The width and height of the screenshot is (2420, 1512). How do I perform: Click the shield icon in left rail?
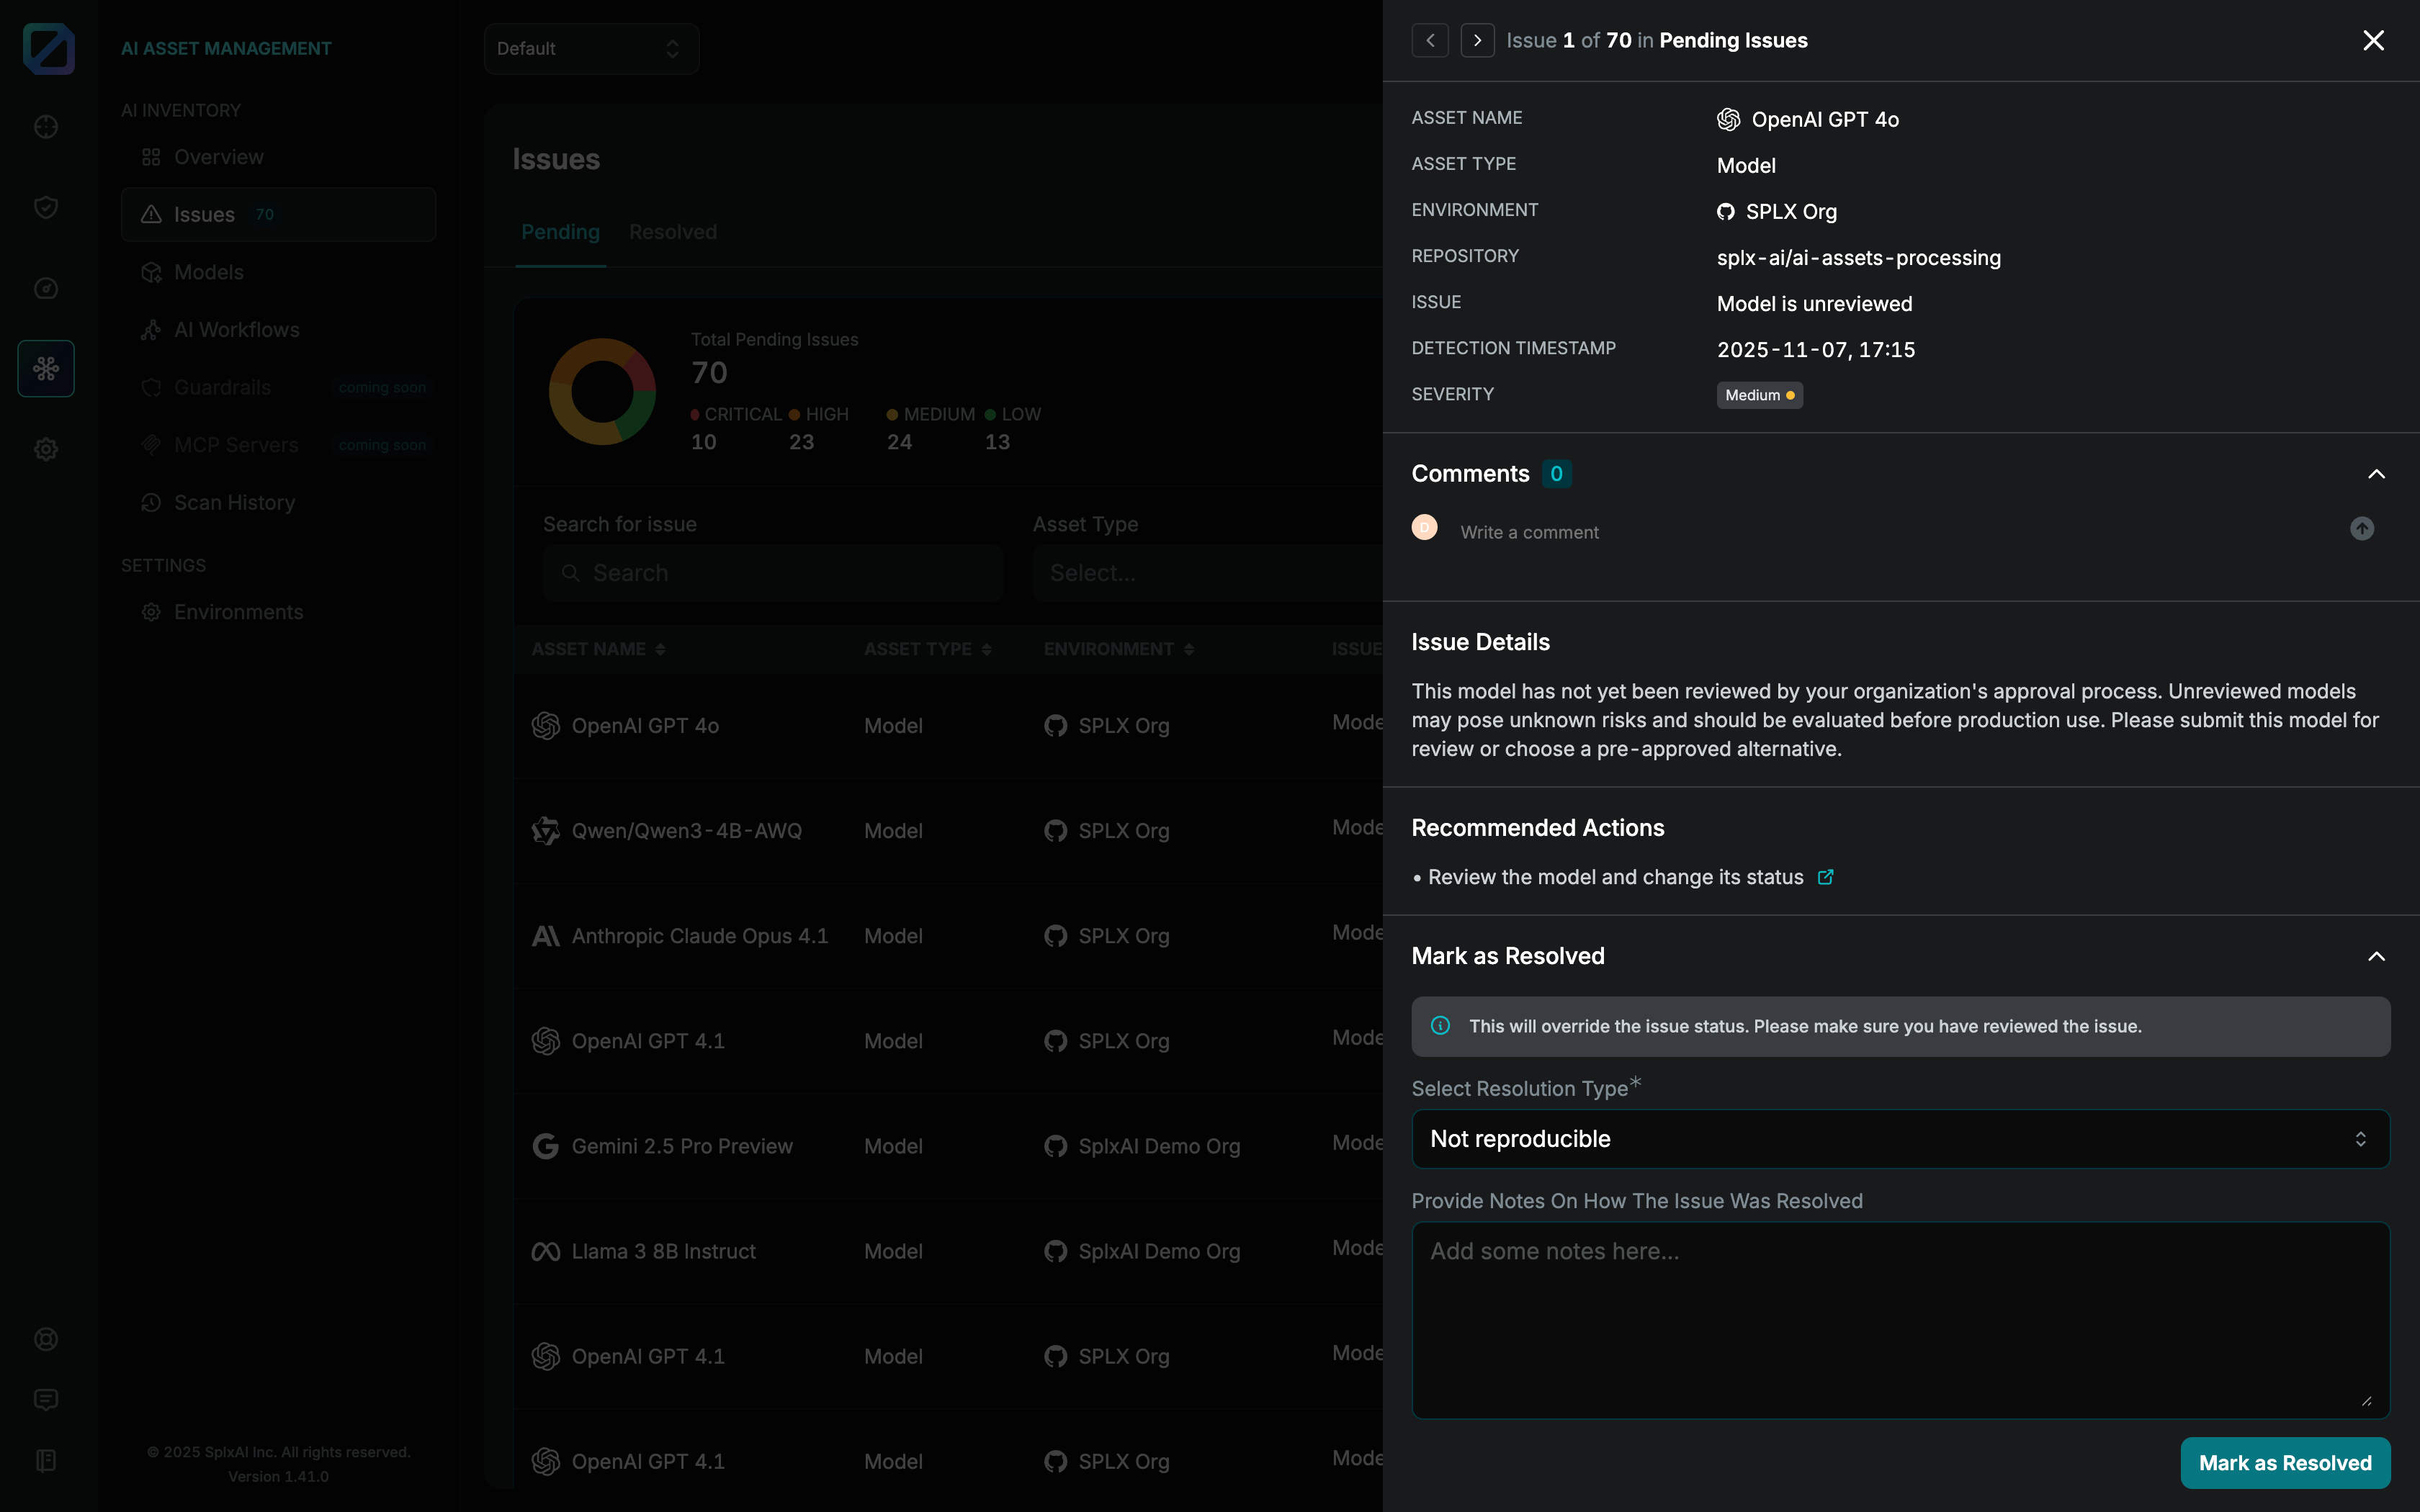click(x=46, y=207)
